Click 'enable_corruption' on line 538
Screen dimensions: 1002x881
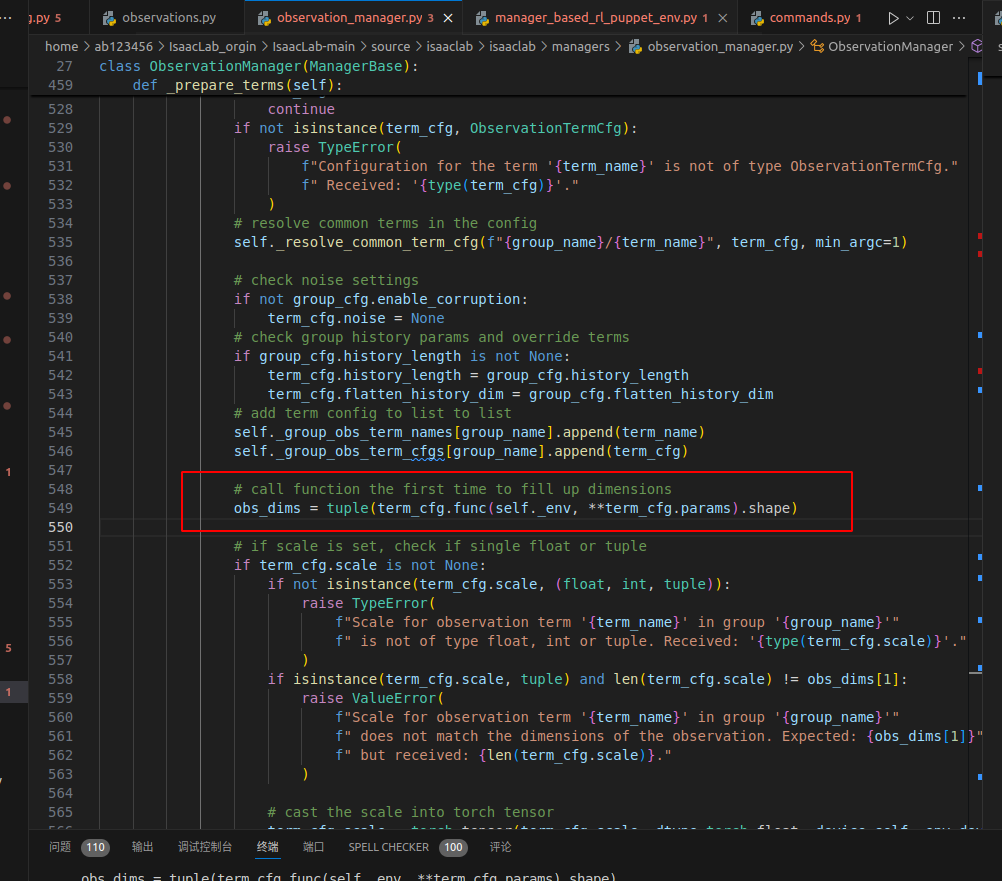(x=449, y=300)
